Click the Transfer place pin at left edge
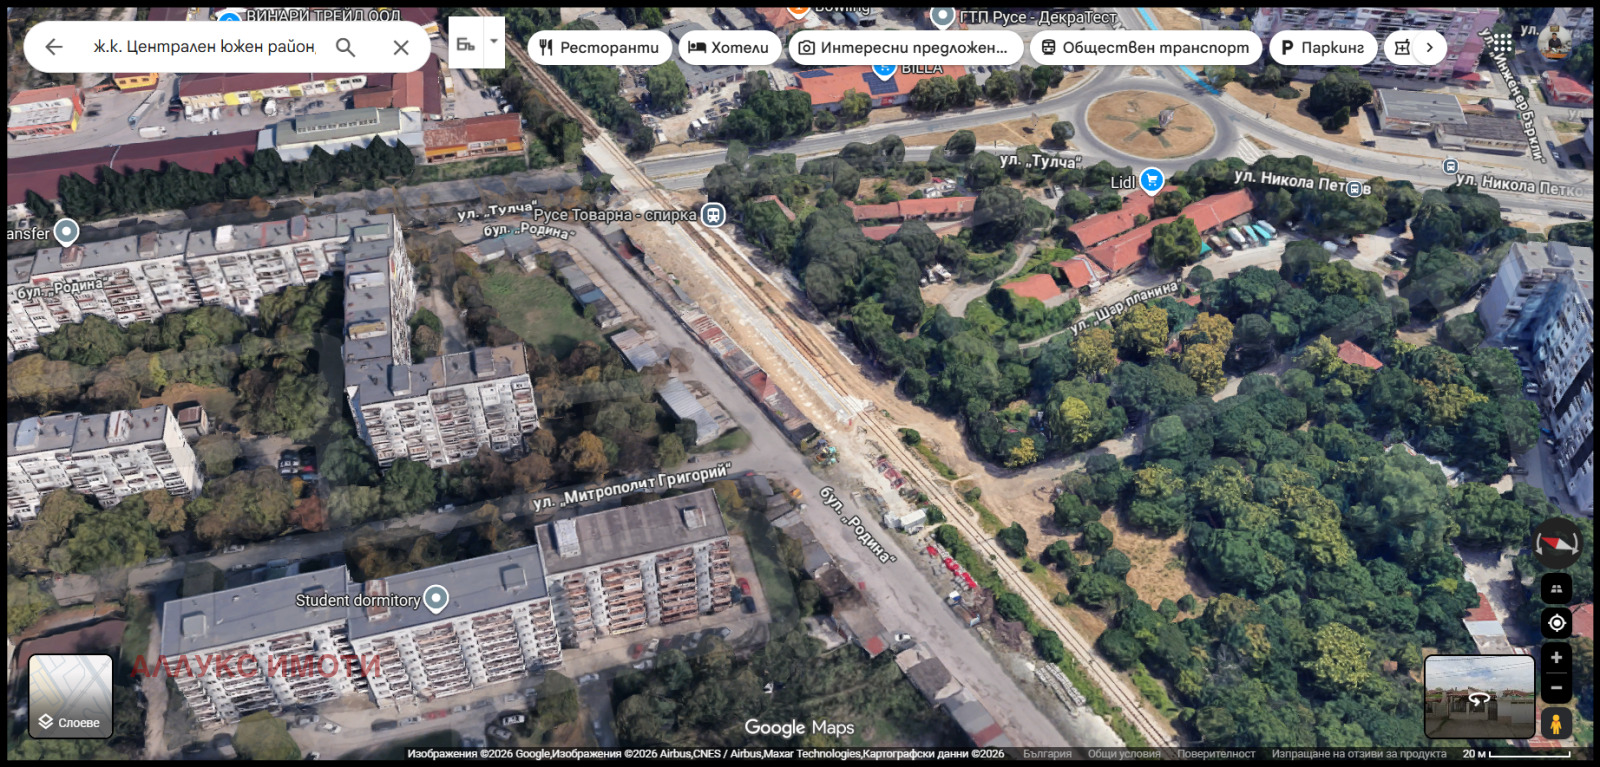This screenshot has height=767, width=1600. (x=66, y=232)
